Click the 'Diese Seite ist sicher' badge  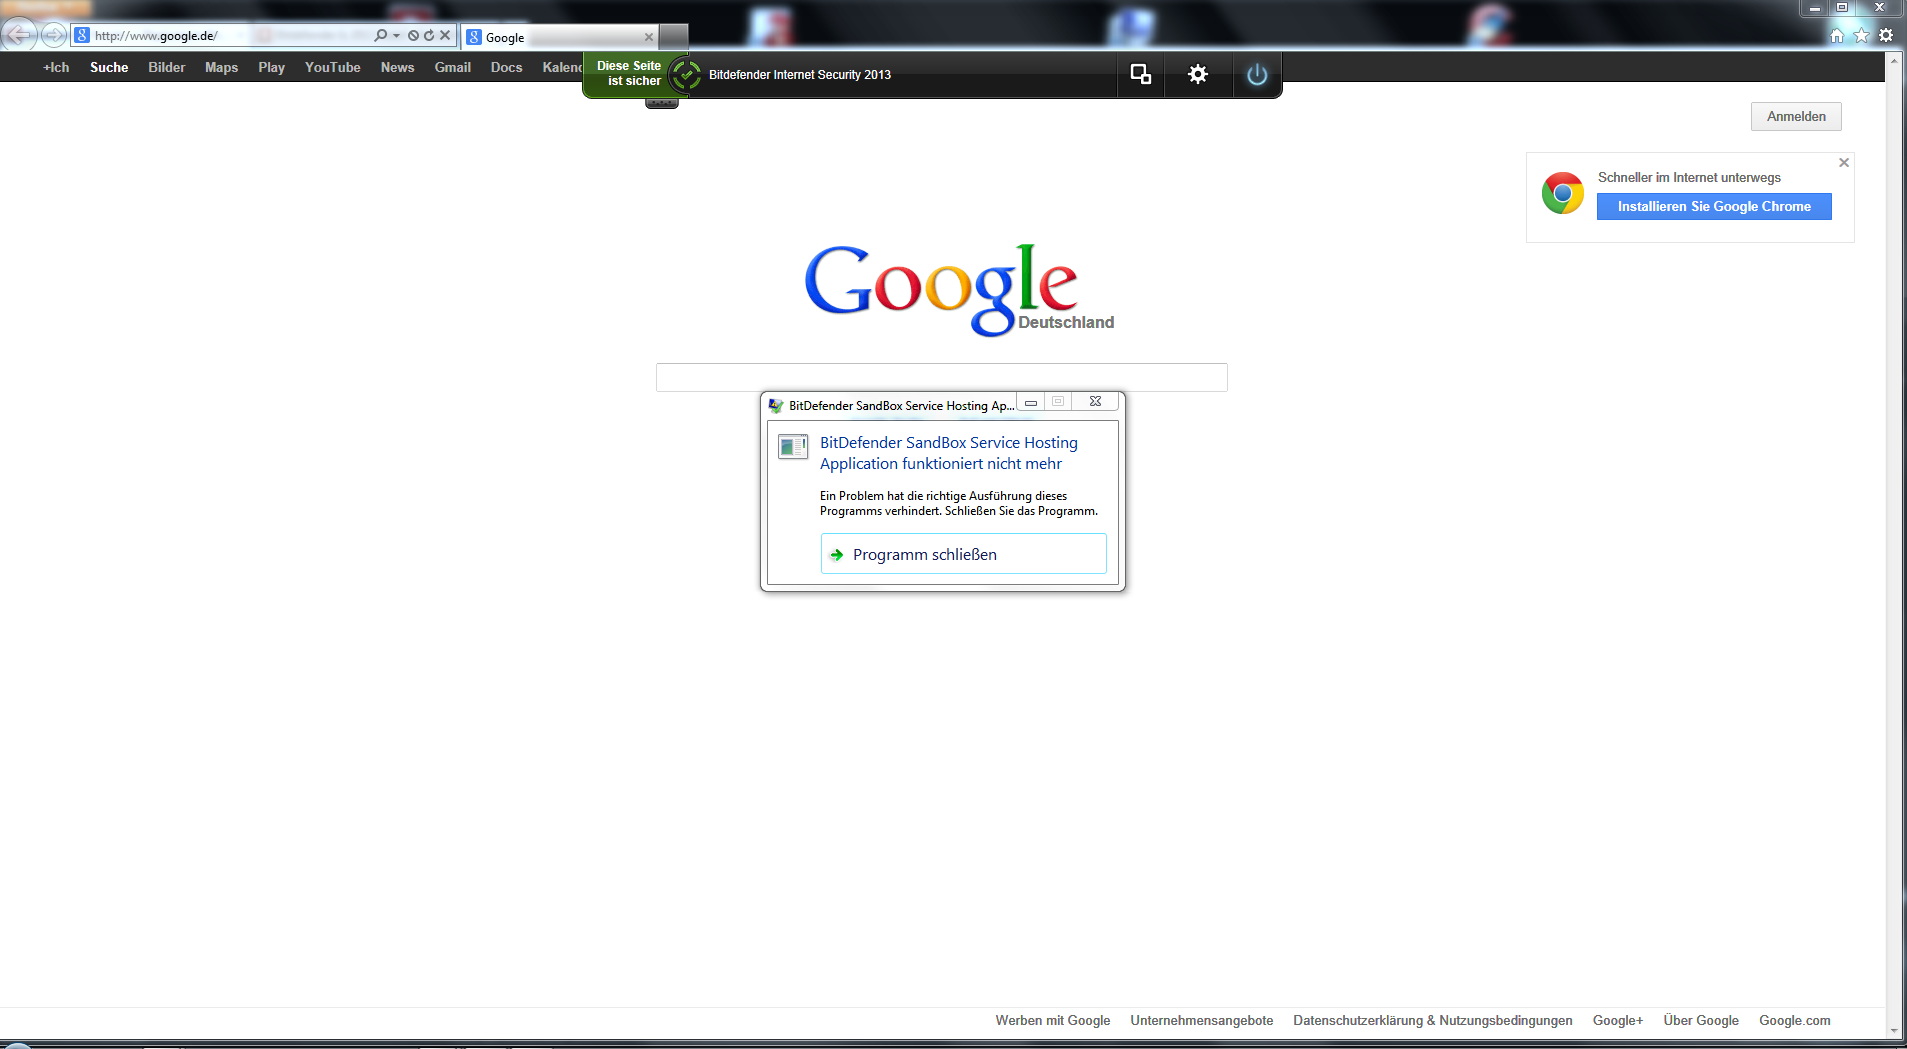628,73
